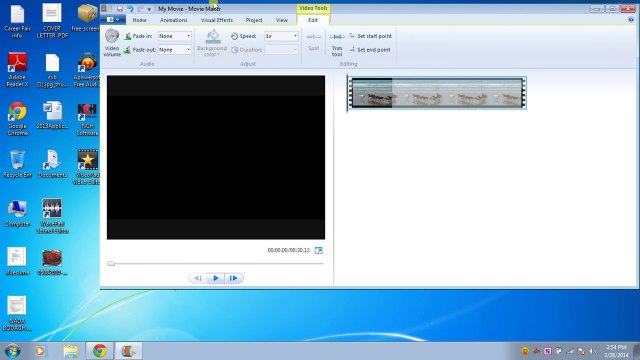Open the Career Fair info file
Image resolution: width=640 pixels, height=360 pixels.
[17, 21]
